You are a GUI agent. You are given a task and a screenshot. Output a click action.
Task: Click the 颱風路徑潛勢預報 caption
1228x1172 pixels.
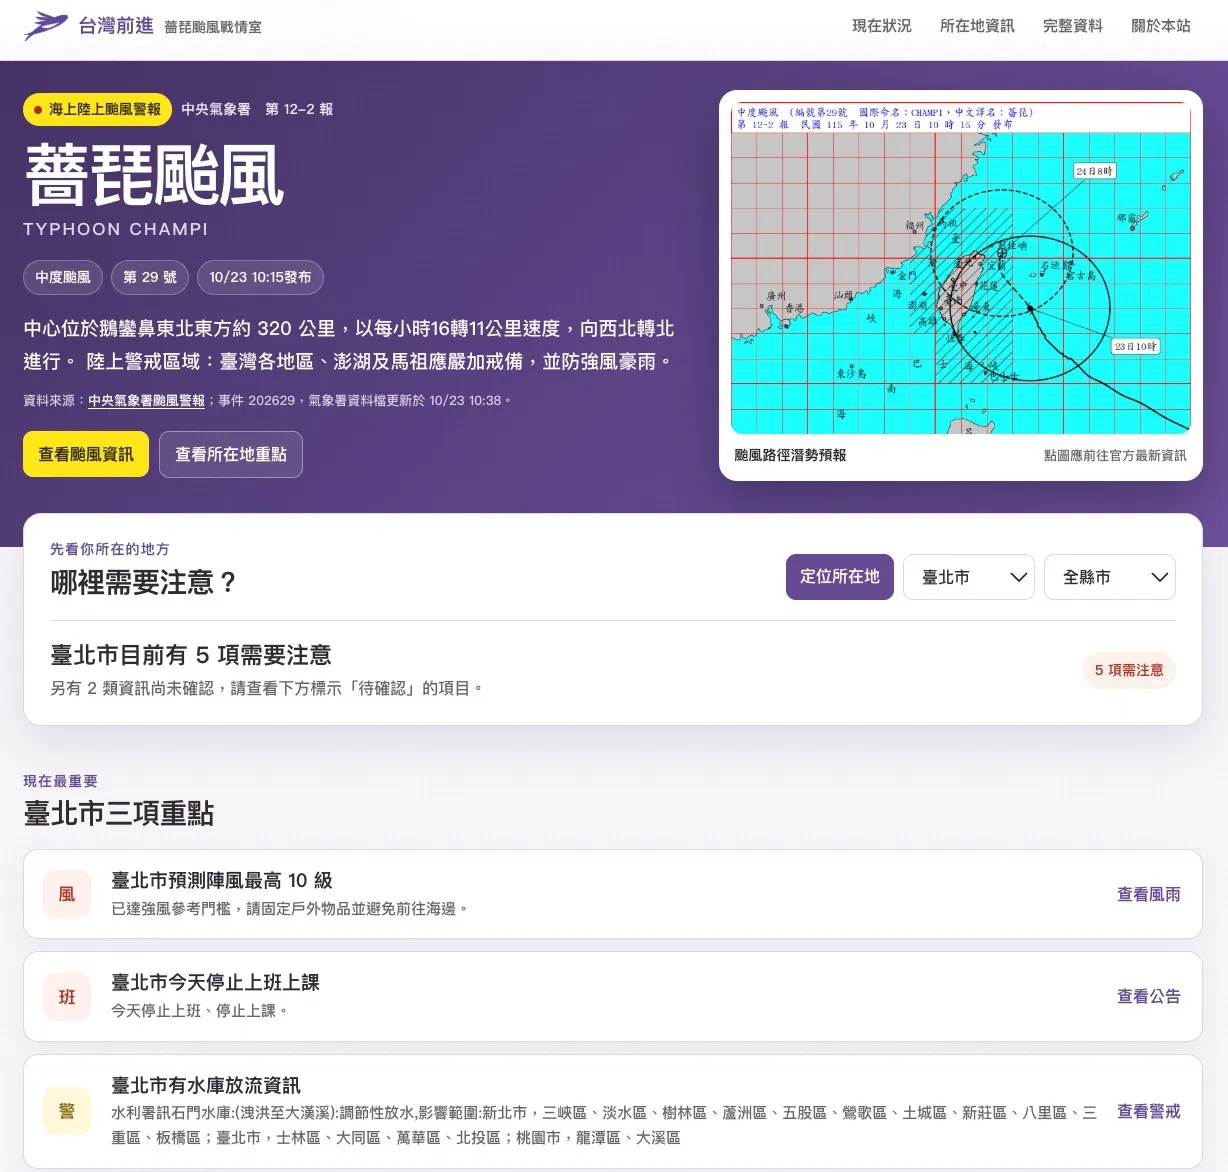(x=790, y=455)
